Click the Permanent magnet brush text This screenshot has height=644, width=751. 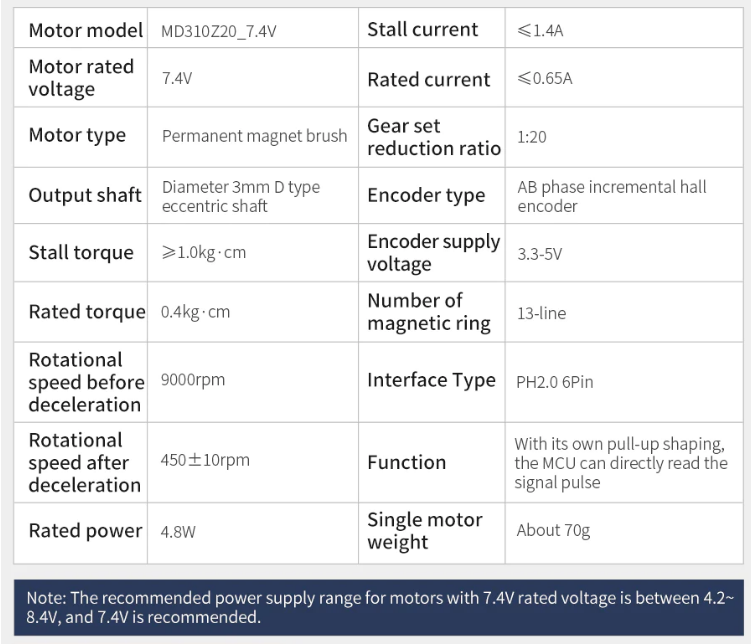(x=254, y=136)
